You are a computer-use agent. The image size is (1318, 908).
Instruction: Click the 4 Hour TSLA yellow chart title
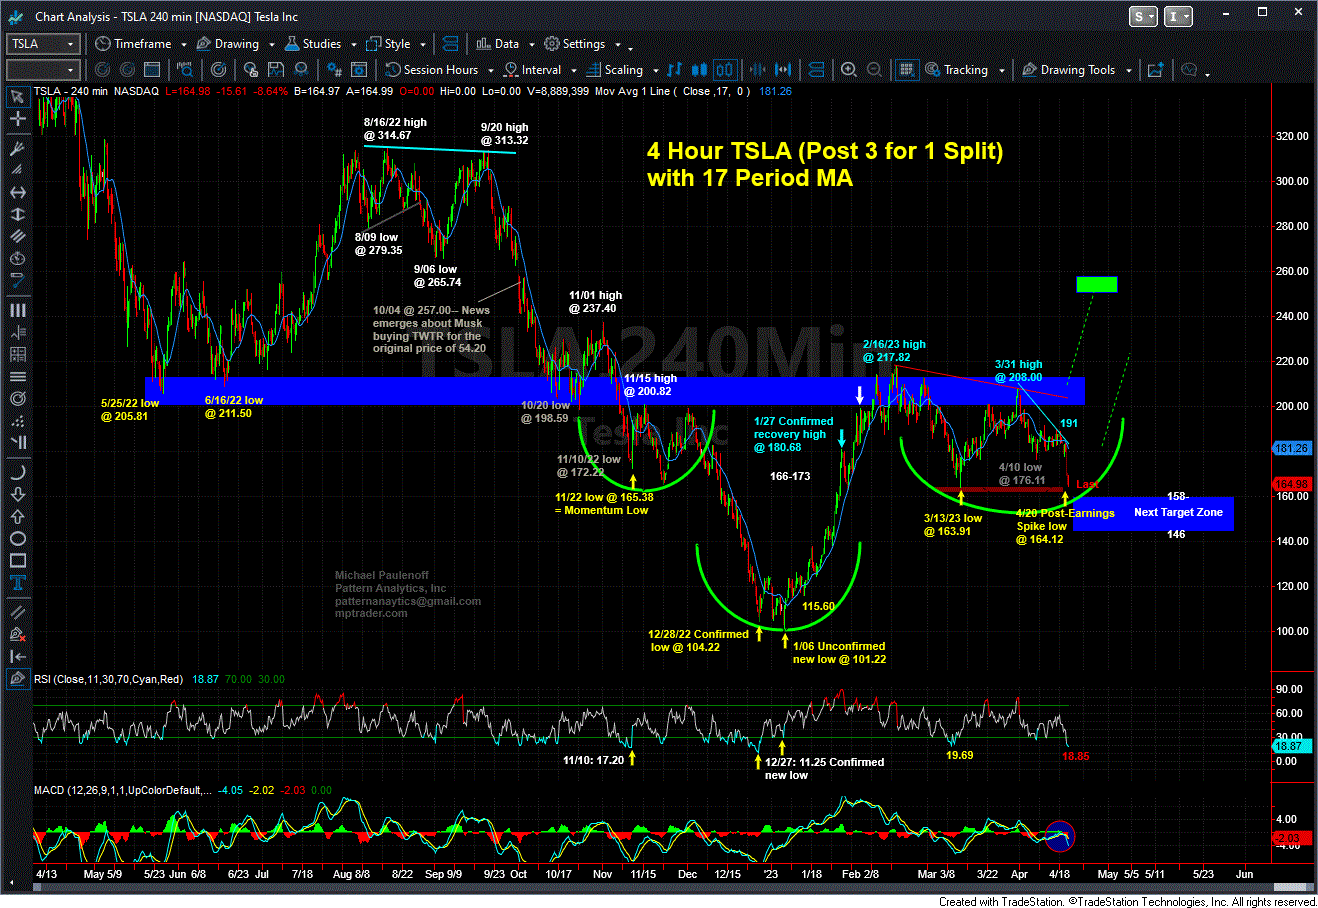point(824,164)
